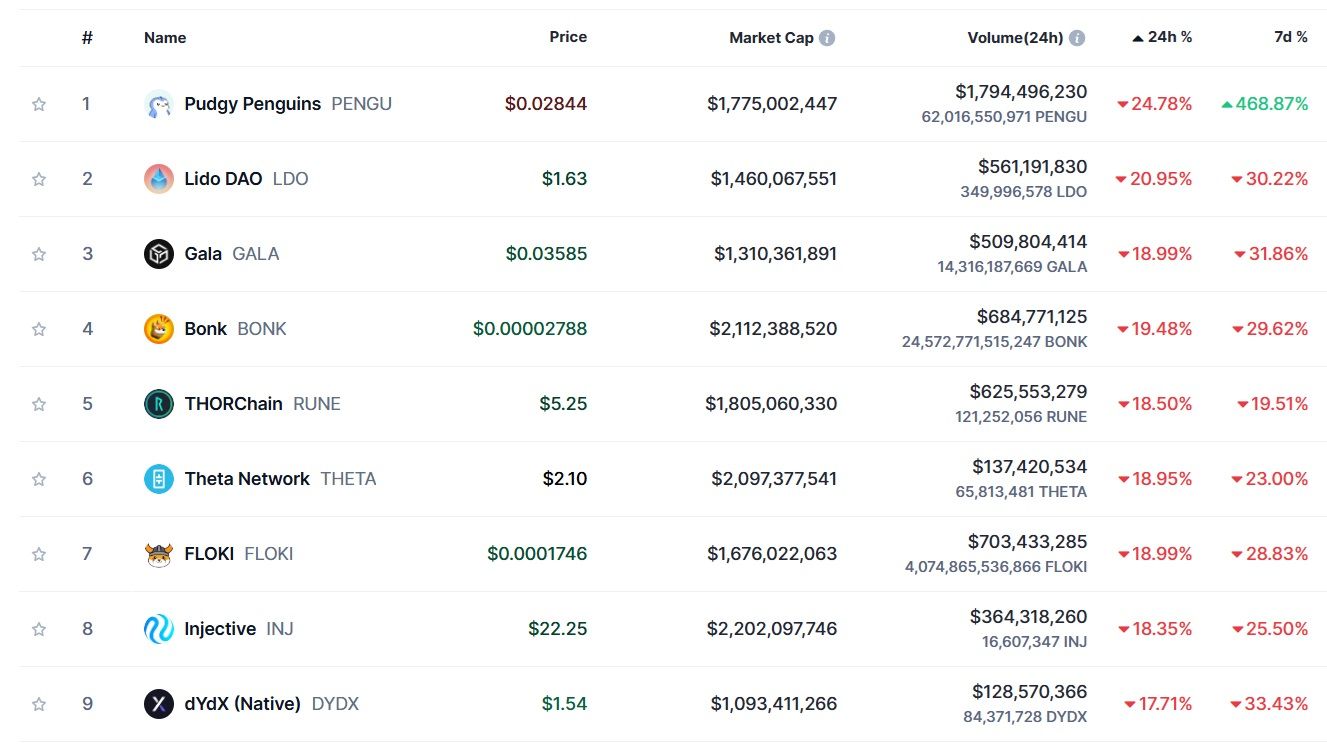Click Lido DAO volume amount $561,191,830
The width and height of the screenshot is (1327, 748).
(1032, 167)
